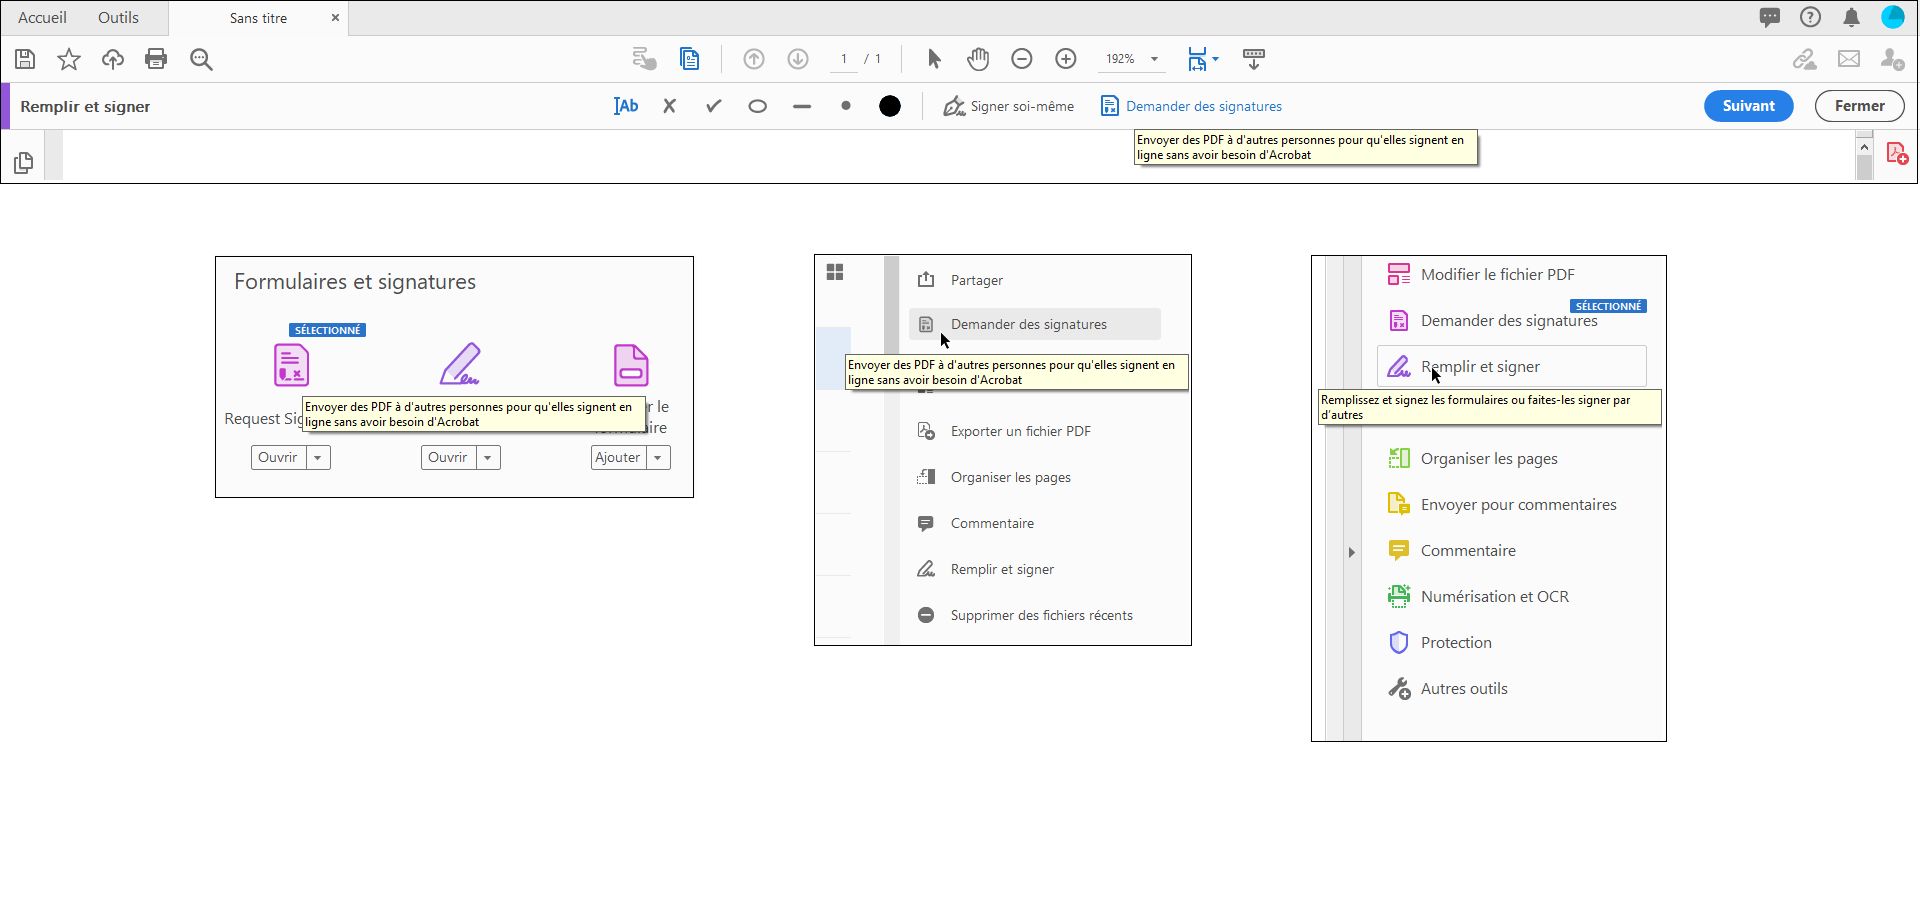This screenshot has height=897, width=1920.
Task: Click the Save file icon
Action: [25, 59]
